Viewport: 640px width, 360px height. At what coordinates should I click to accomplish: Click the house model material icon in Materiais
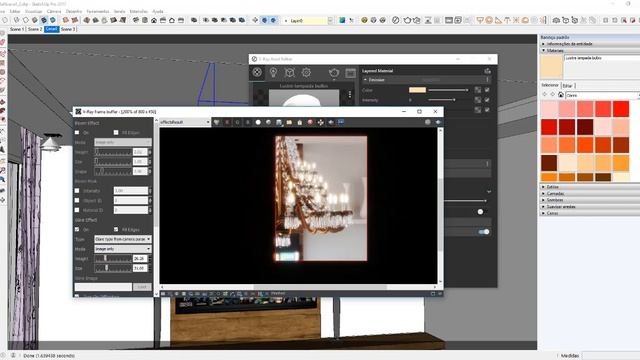coord(561,95)
